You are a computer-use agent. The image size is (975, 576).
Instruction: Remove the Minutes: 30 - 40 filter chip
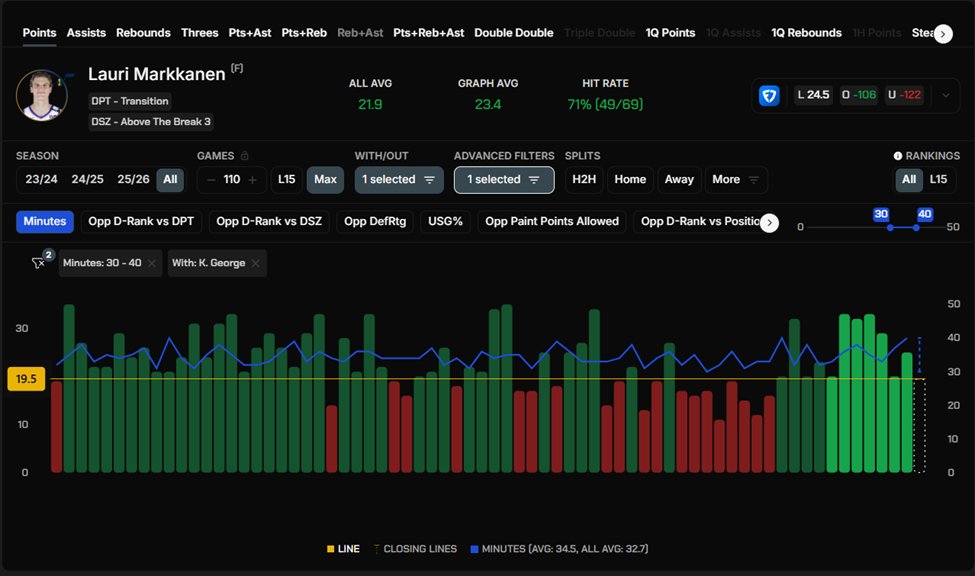(x=152, y=263)
